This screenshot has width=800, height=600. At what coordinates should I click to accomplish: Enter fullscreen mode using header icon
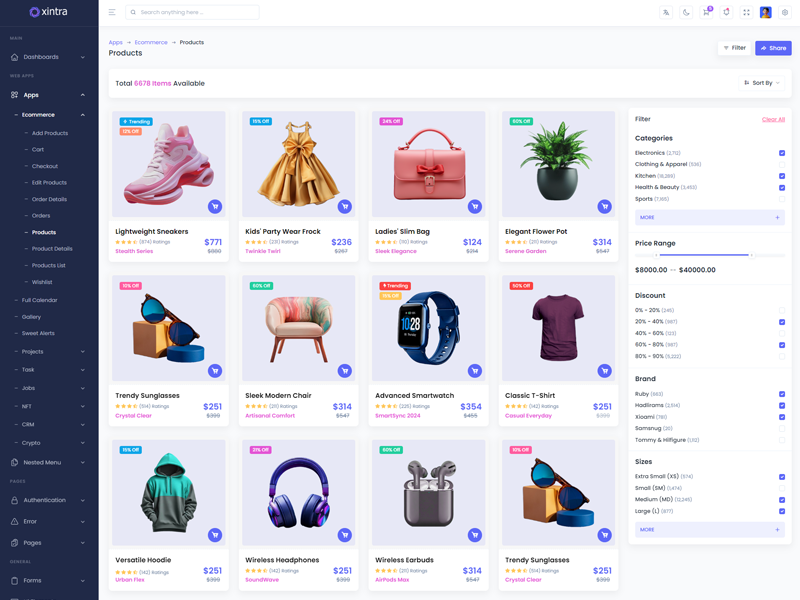click(746, 12)
